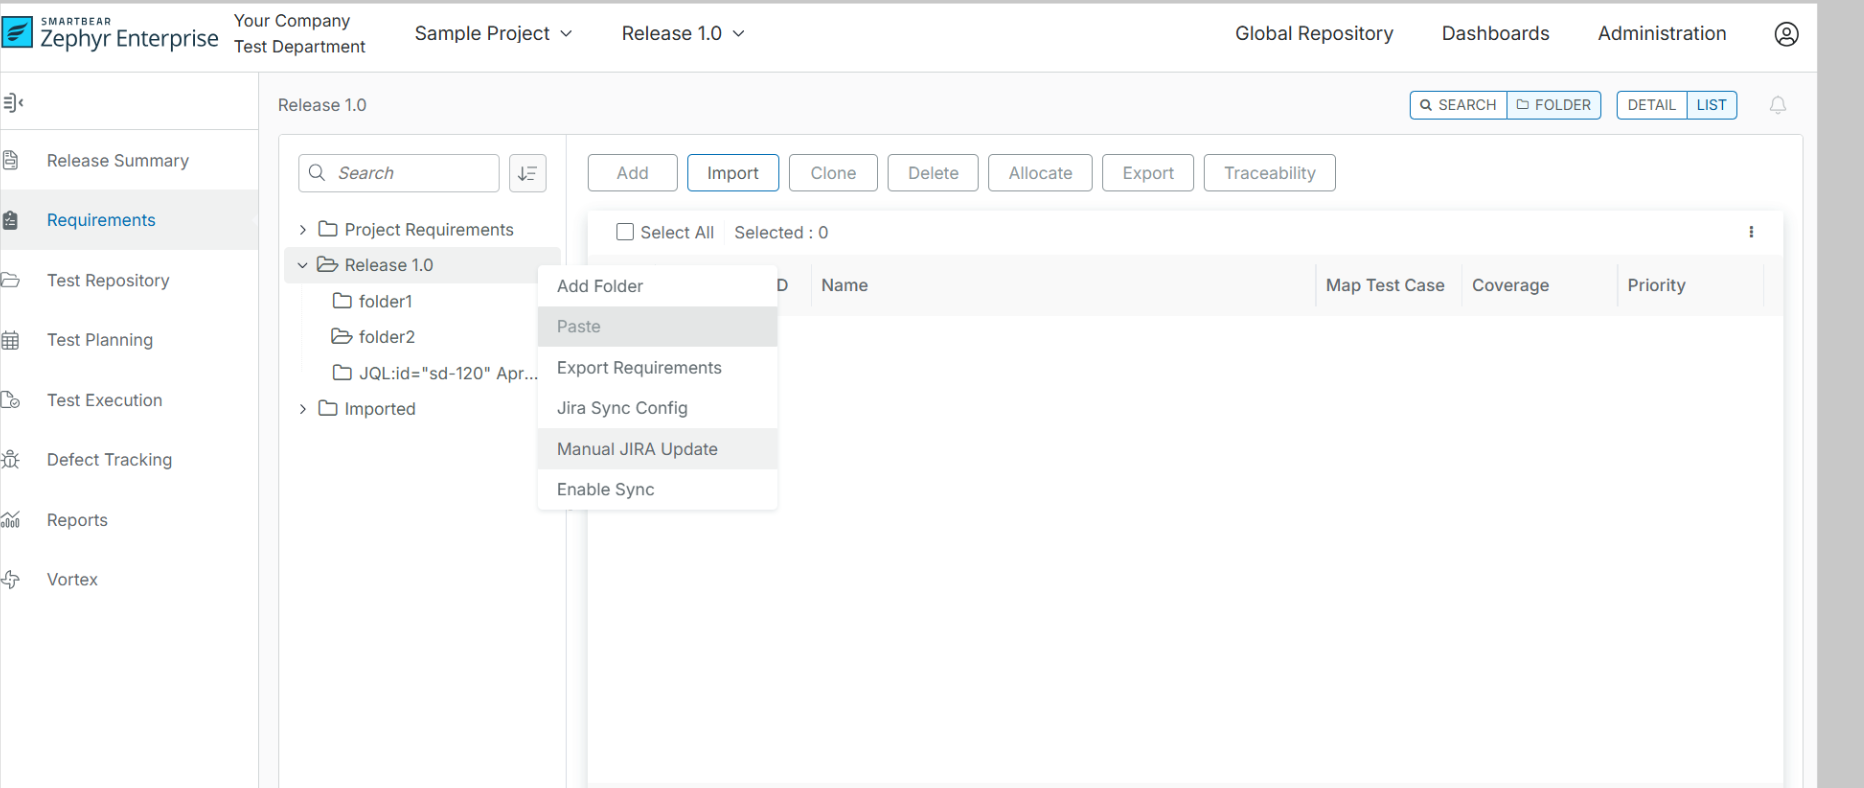Open the grid three-dot options menu

[x=1750, y=232]
